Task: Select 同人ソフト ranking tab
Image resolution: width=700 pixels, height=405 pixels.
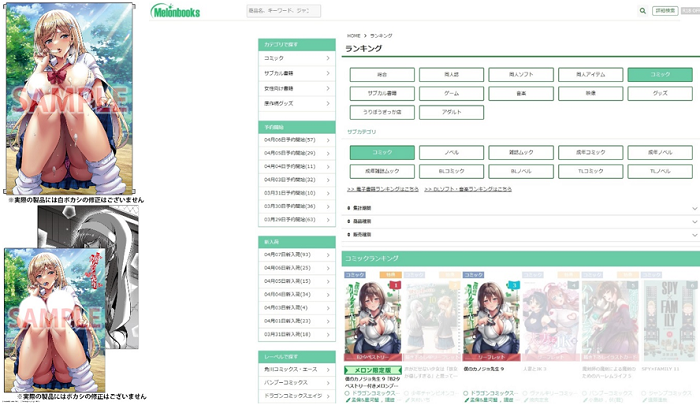Action: point(521,75)
